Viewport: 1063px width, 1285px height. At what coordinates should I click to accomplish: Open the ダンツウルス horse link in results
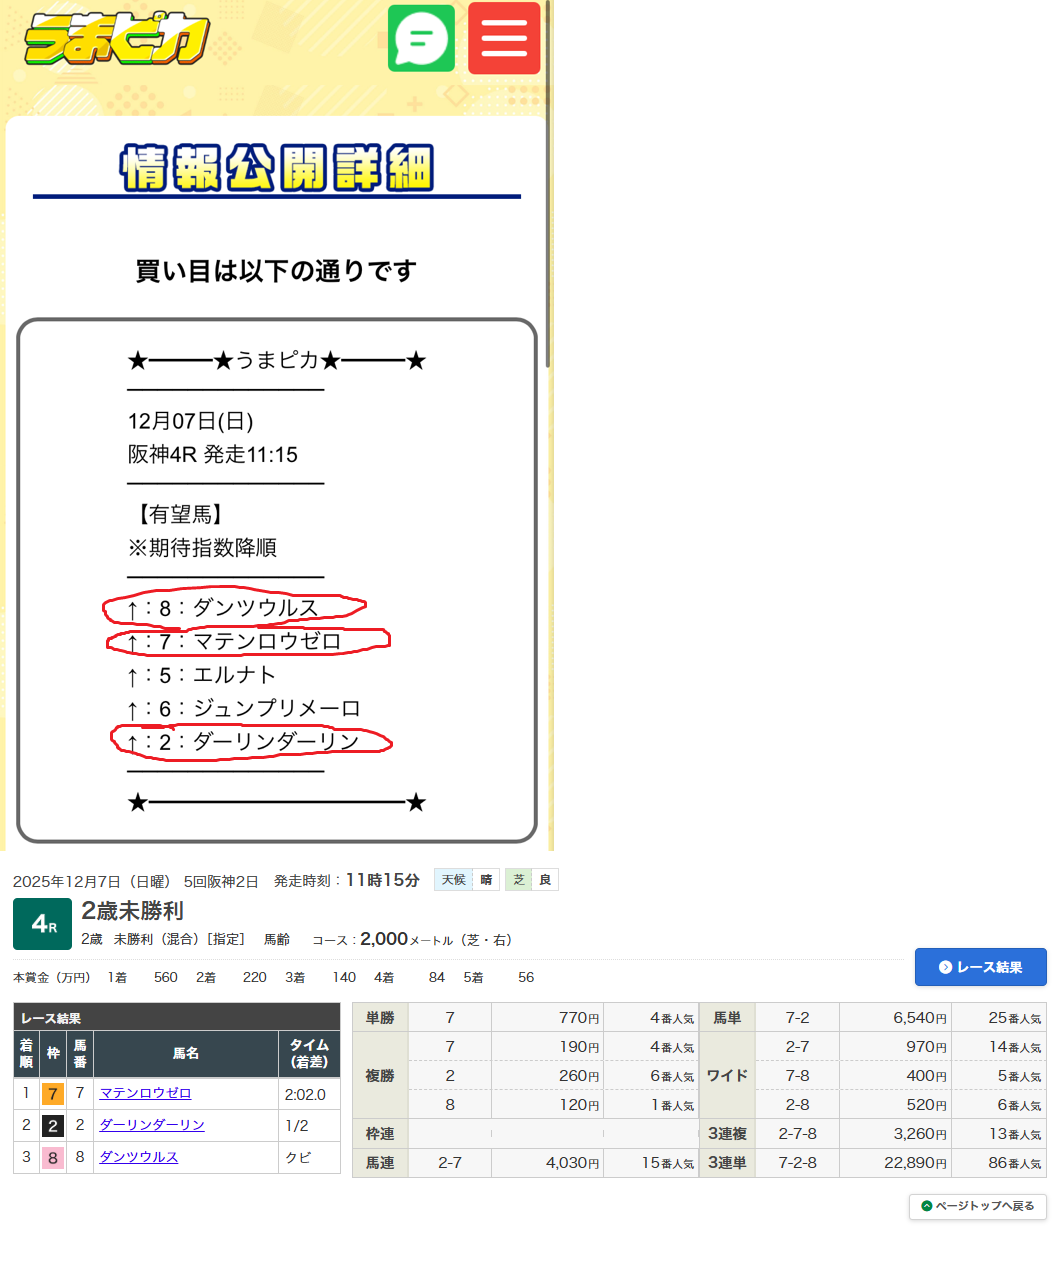click(139, 1157)
